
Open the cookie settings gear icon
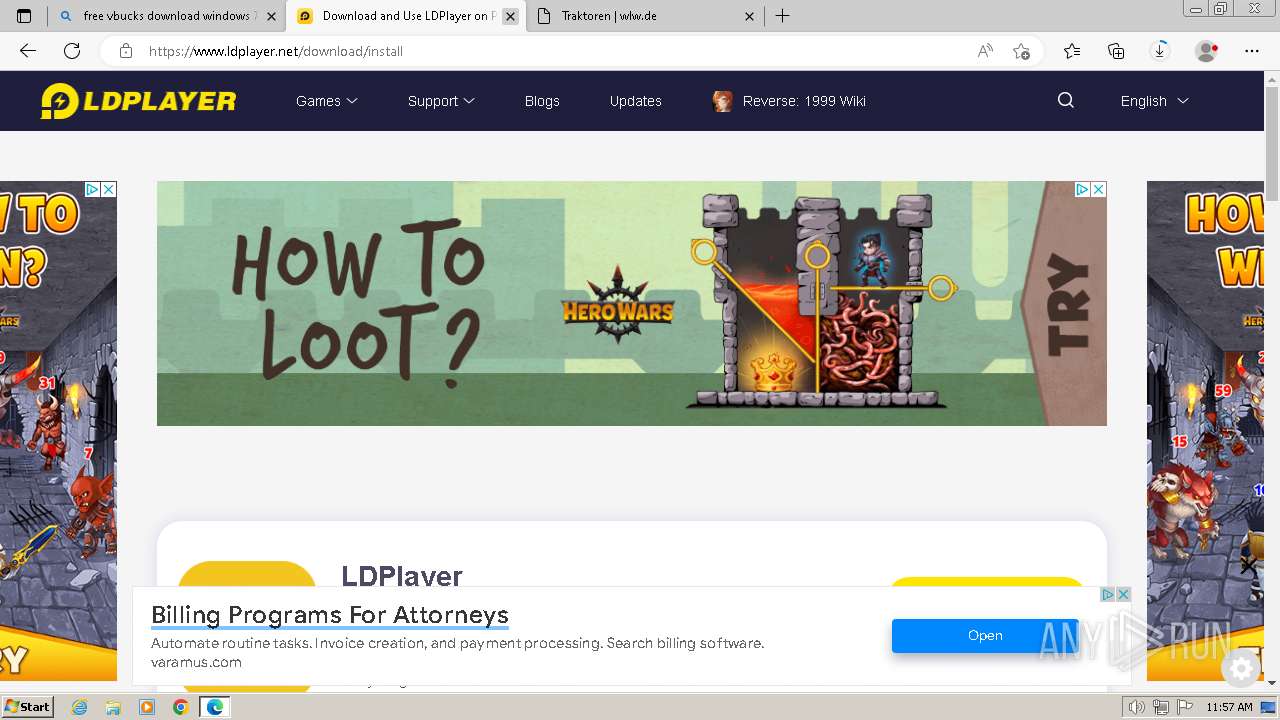click(1242, 668)
